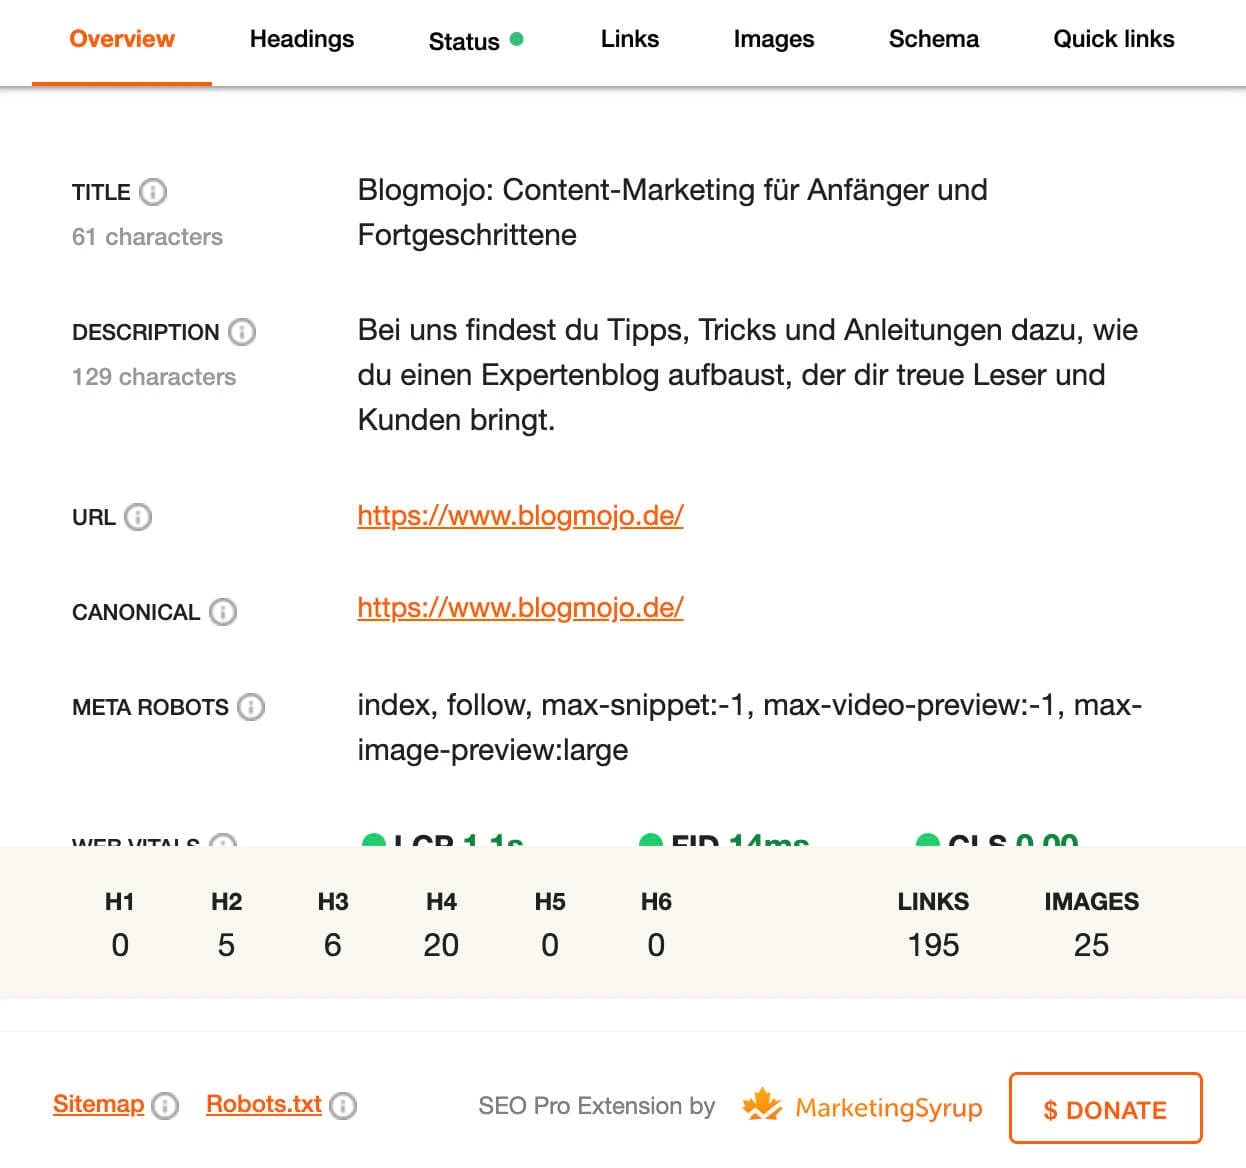
Task: Click the info icon beside CANONICAL
Action: (x=224, y=612)
